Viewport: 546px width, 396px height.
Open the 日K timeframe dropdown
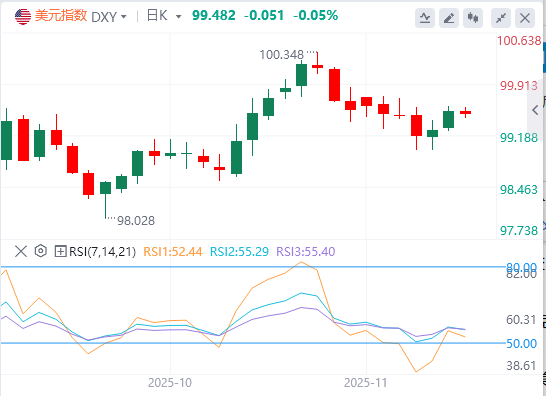[x=164, y=16]
